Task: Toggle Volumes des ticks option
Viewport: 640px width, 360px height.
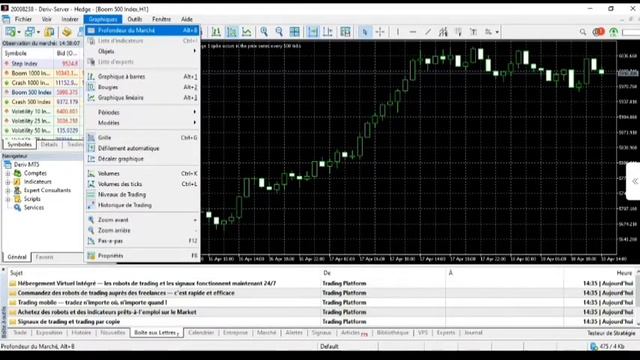Action: pyautogui.click(x=142, y=184)
